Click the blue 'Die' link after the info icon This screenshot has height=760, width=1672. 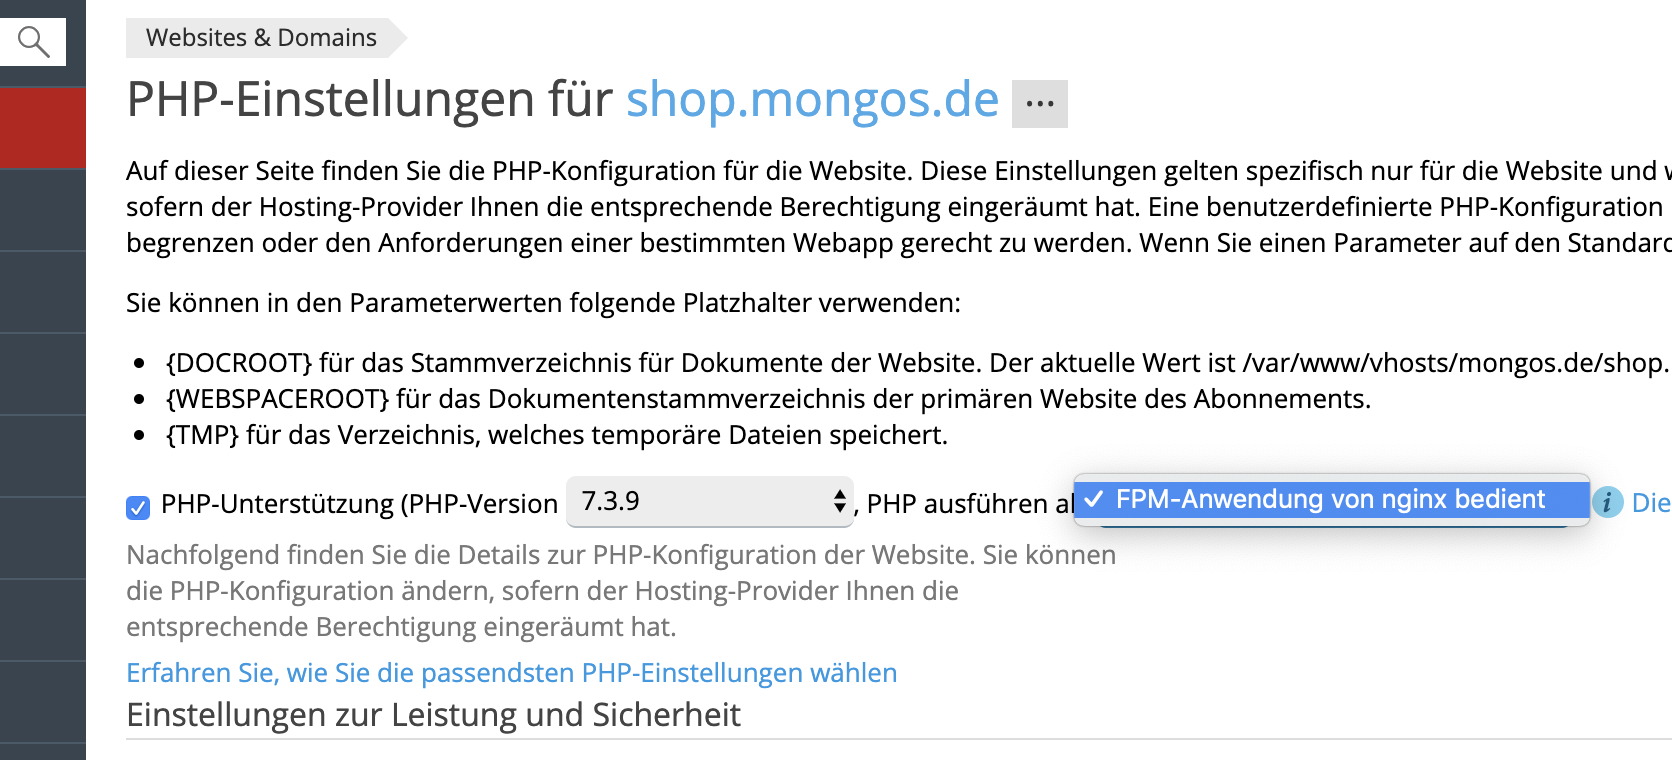click(1650, 503)
